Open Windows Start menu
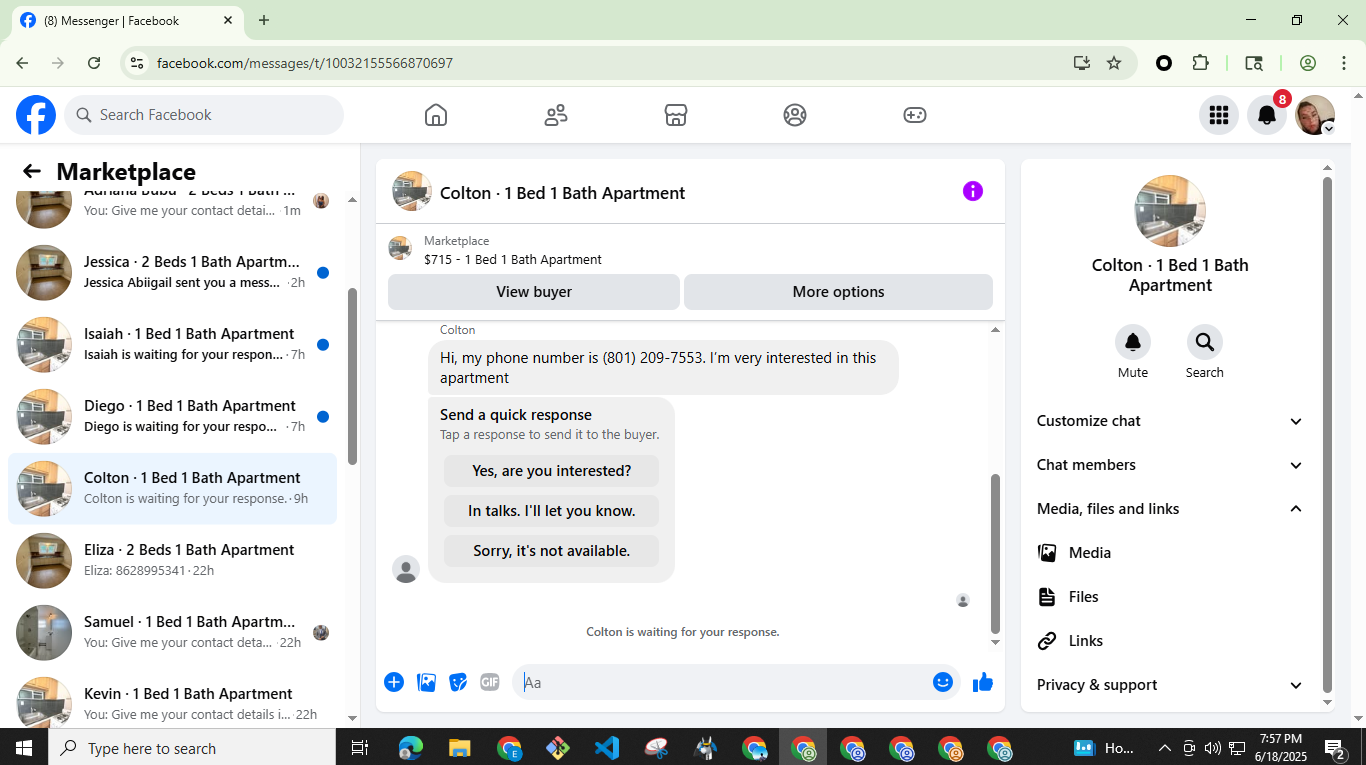The height and width of the screenshot is (765, 1366). 24,748
